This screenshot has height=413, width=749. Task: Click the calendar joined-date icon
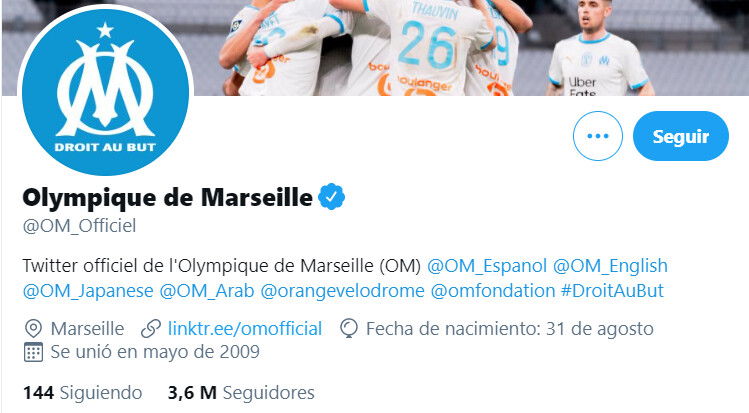(33, 352)
